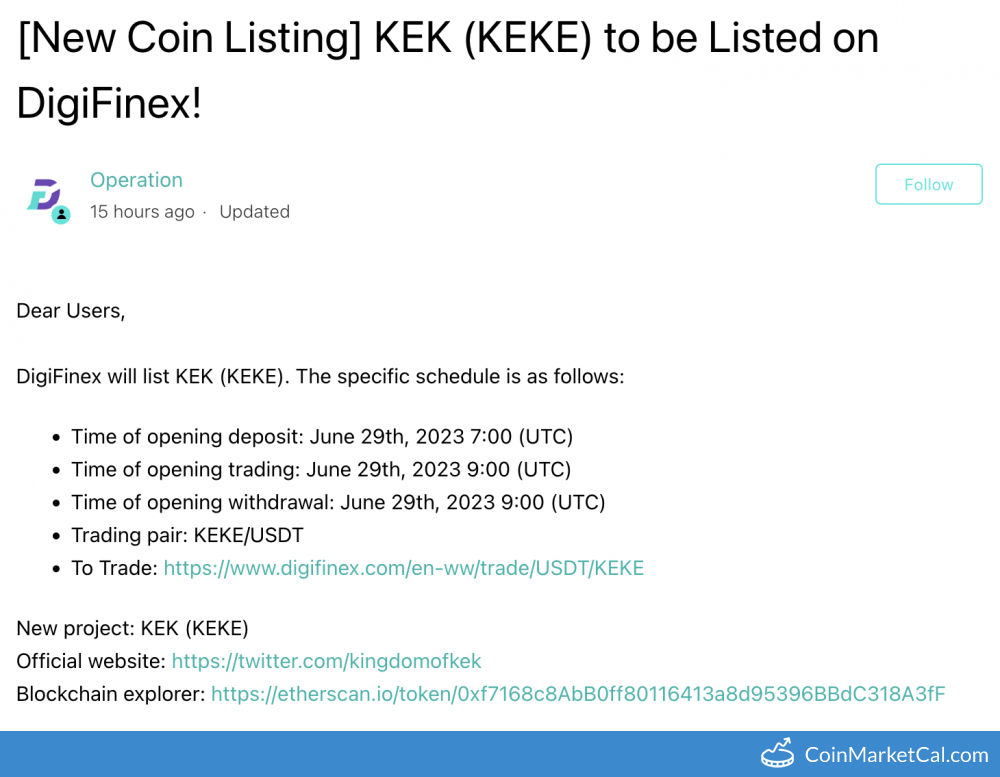This screenshot has width=1000, height=777.
Task: Click the "Dear Users," greeting text
Action: 71,311
